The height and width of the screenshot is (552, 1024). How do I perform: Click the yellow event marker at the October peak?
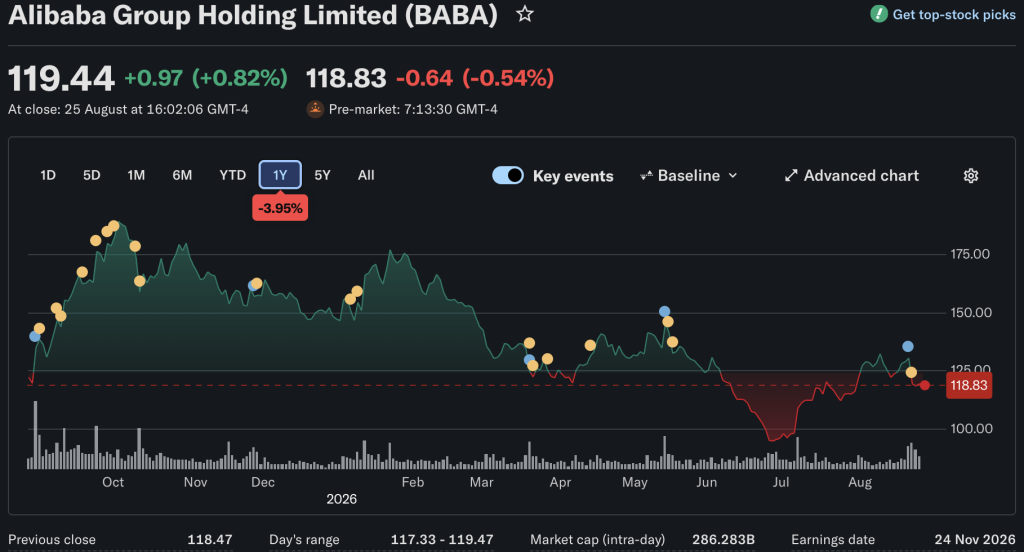point(114,226)
